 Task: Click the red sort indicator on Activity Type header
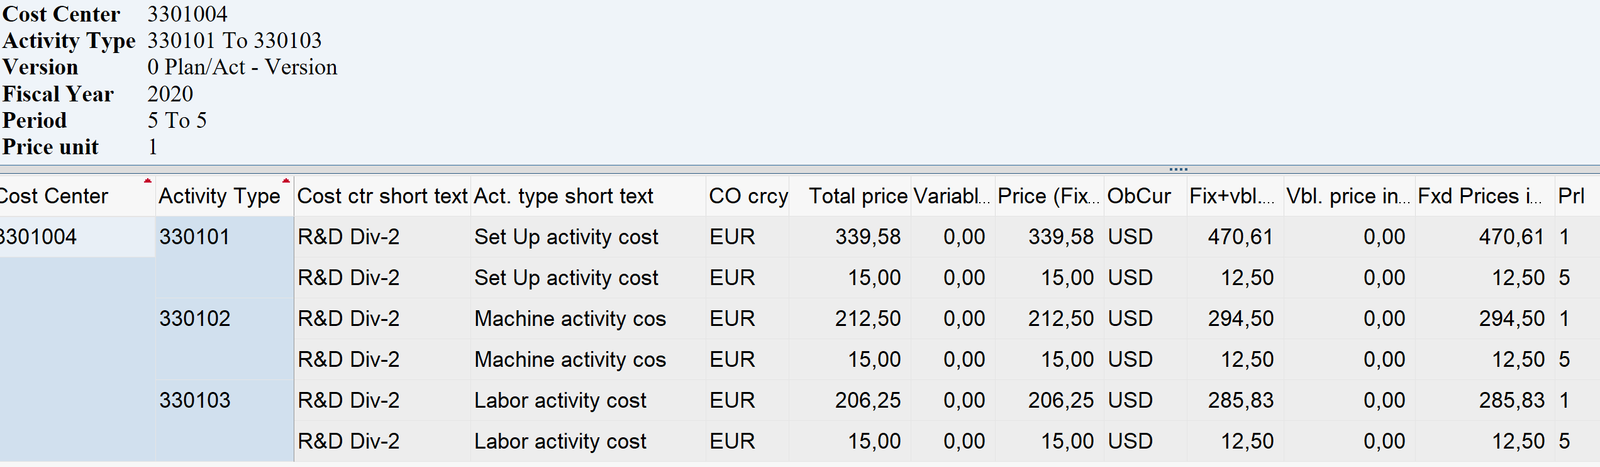click(286, 181)
